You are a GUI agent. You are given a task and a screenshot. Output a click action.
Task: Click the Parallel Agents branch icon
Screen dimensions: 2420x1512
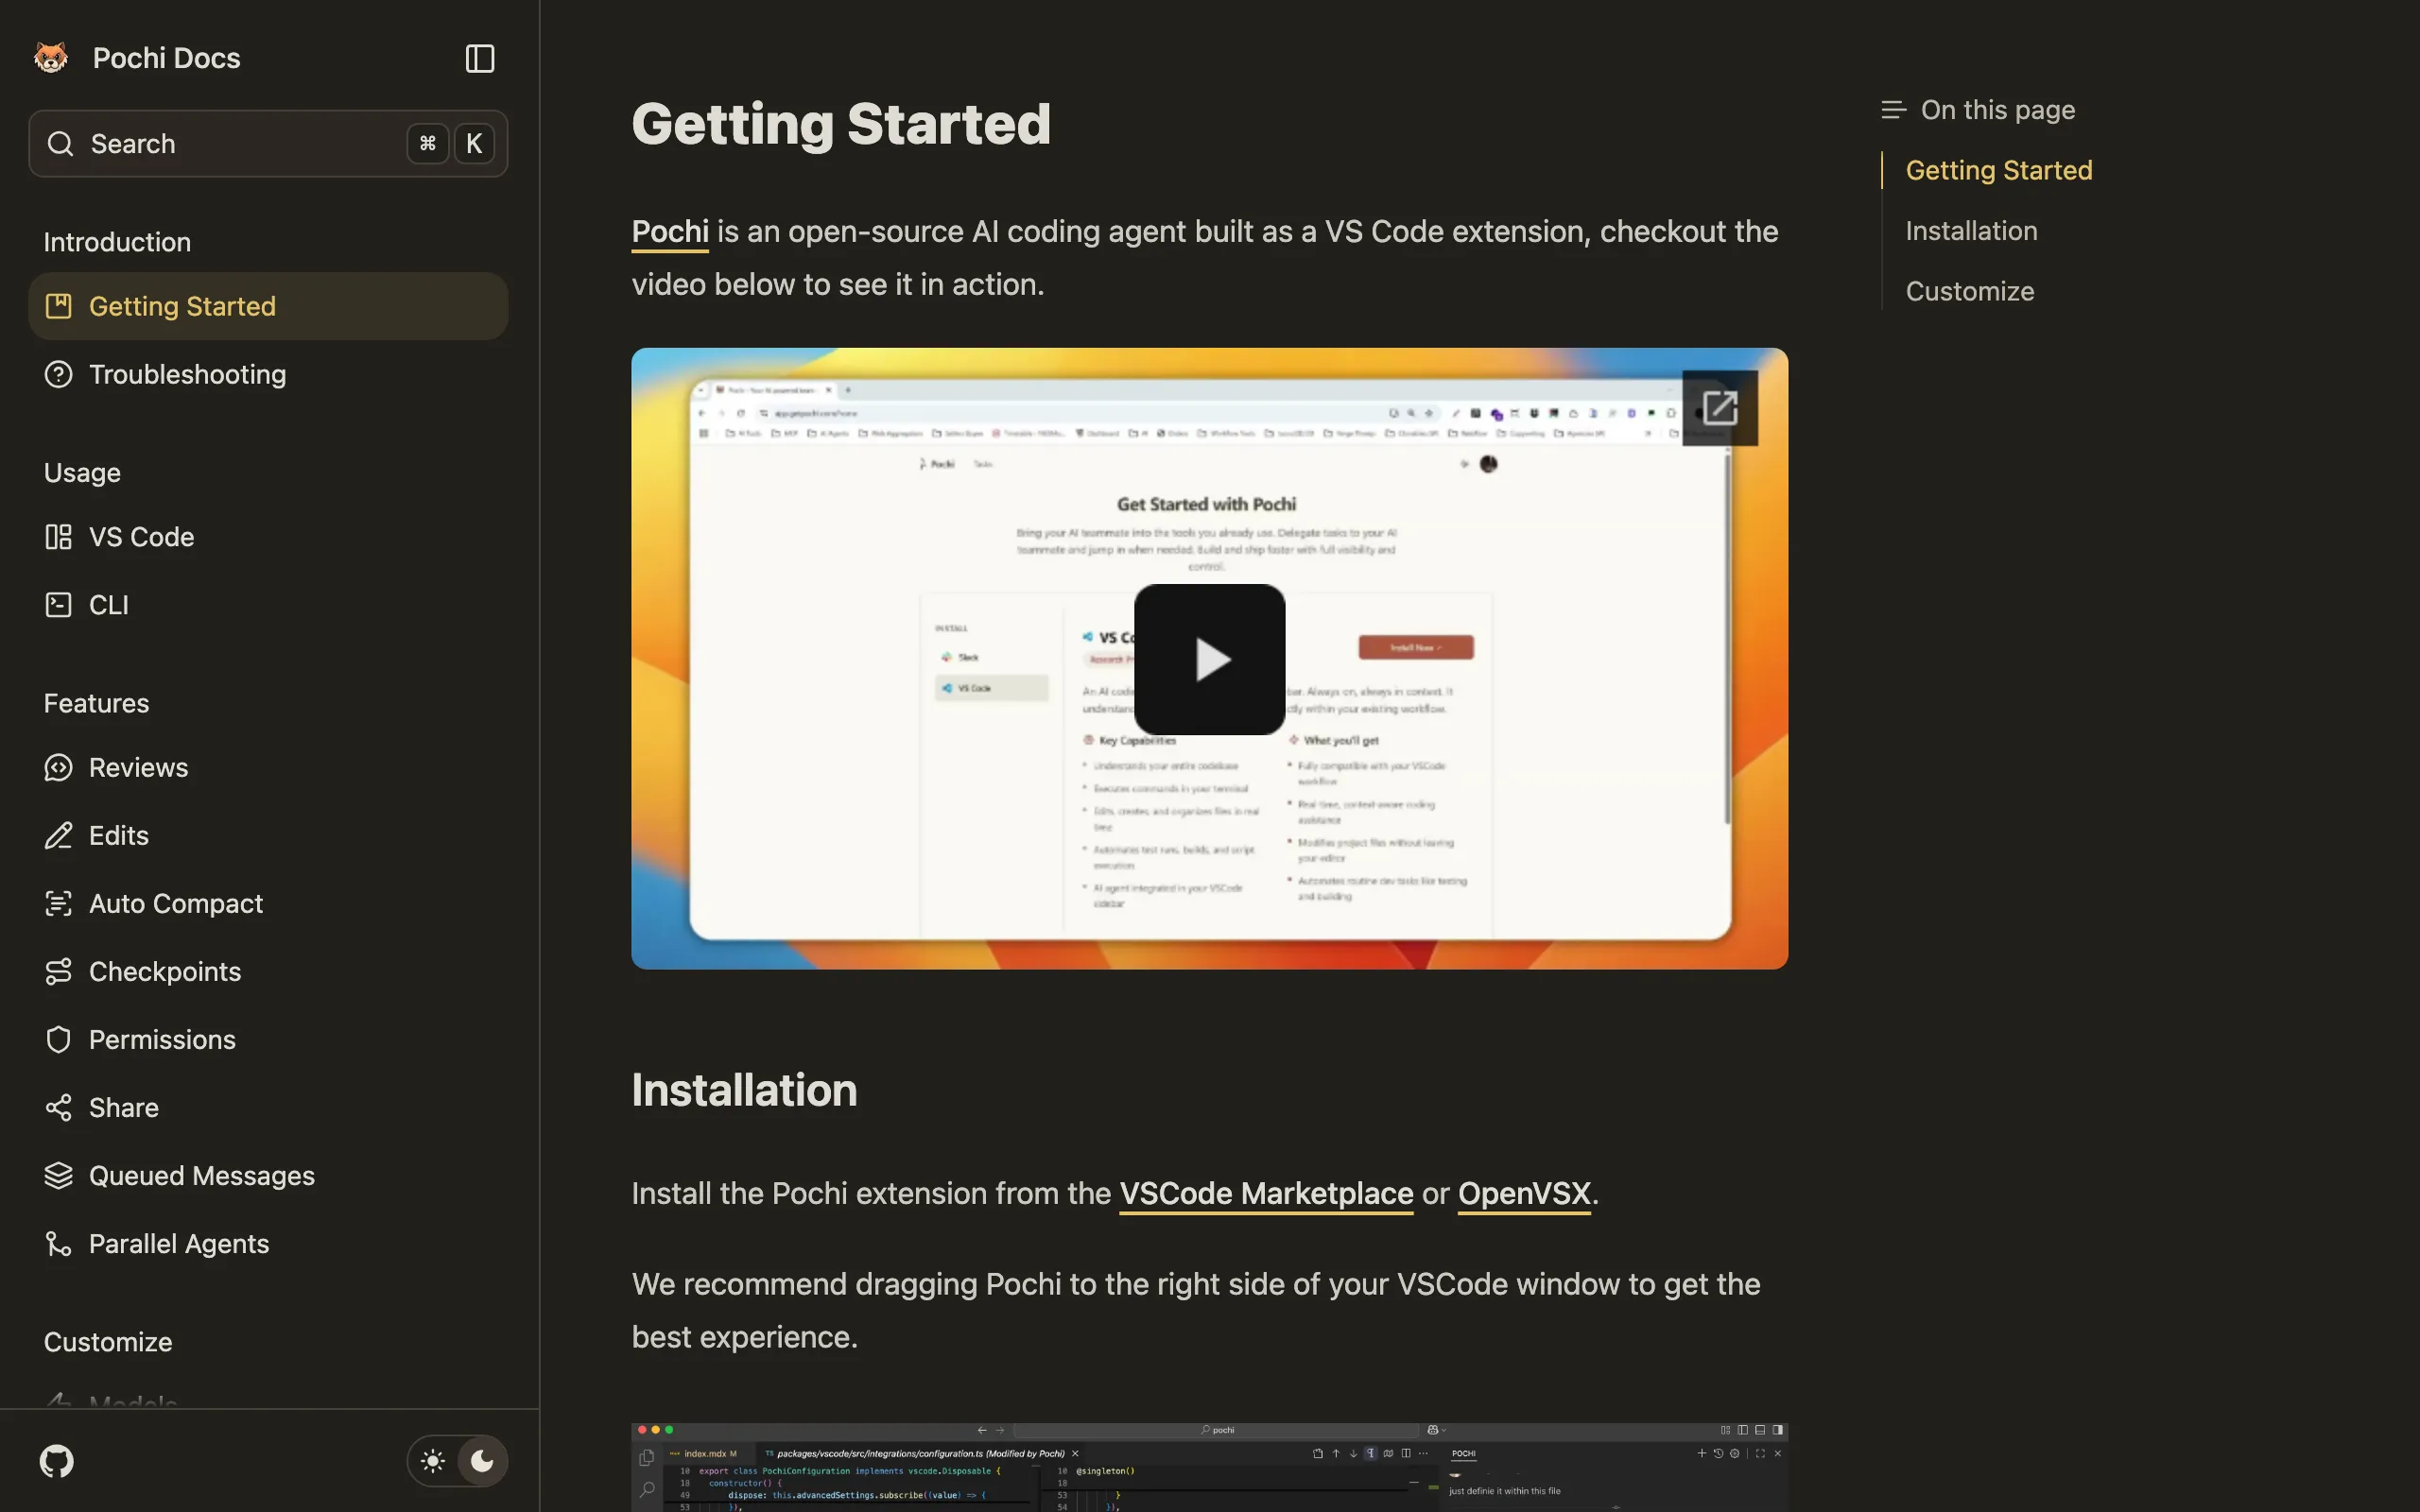tap(59, 1244)
